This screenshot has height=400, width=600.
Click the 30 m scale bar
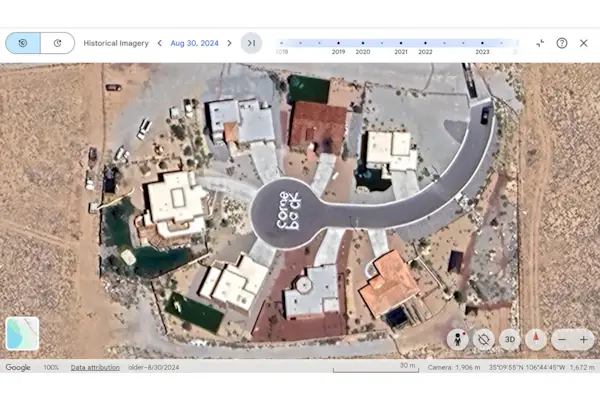tap(376, 367)
